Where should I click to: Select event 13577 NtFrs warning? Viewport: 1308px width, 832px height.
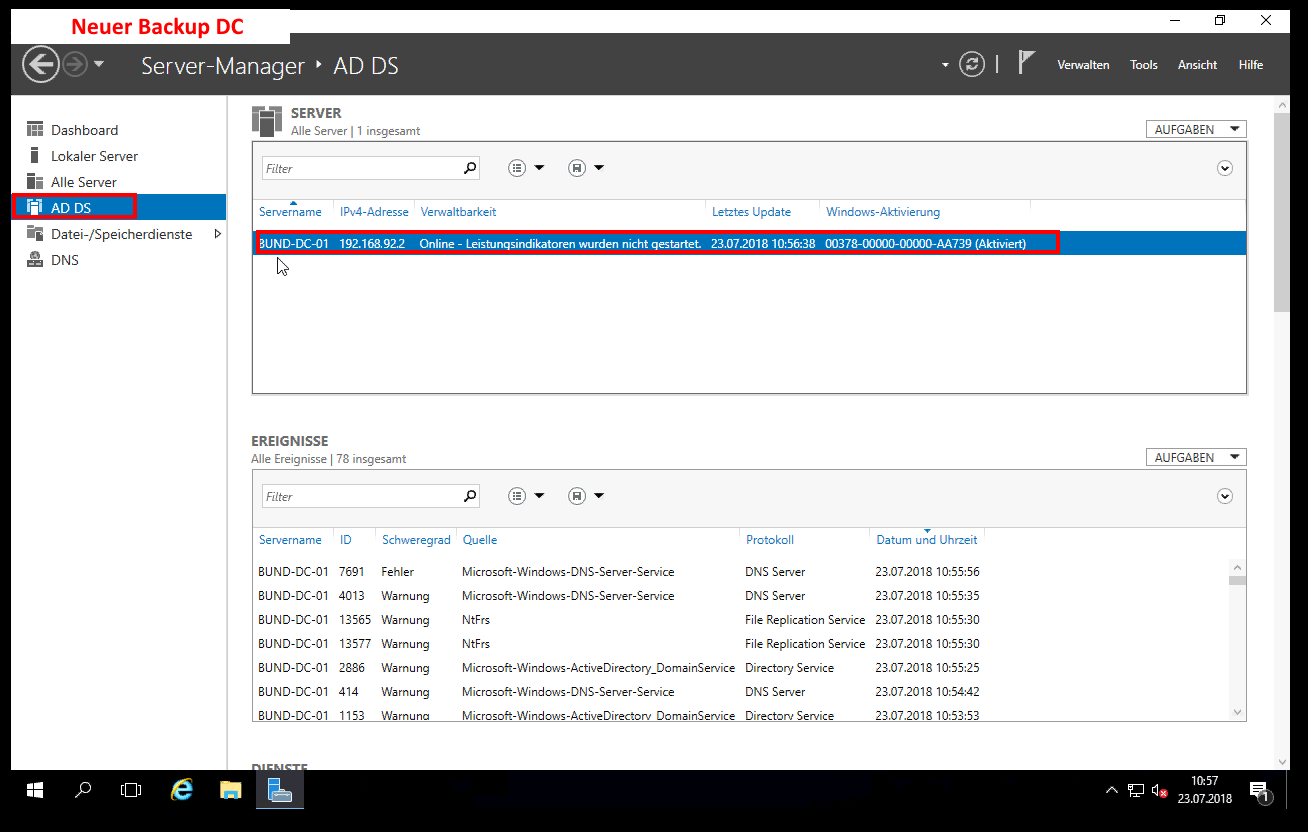741,644
